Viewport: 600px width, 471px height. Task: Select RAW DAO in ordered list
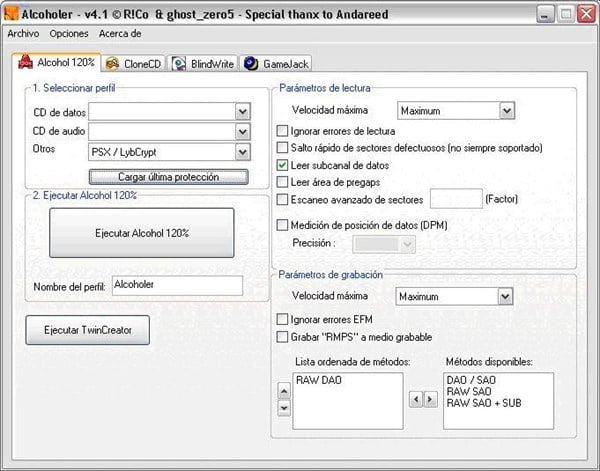coord(319,380)
